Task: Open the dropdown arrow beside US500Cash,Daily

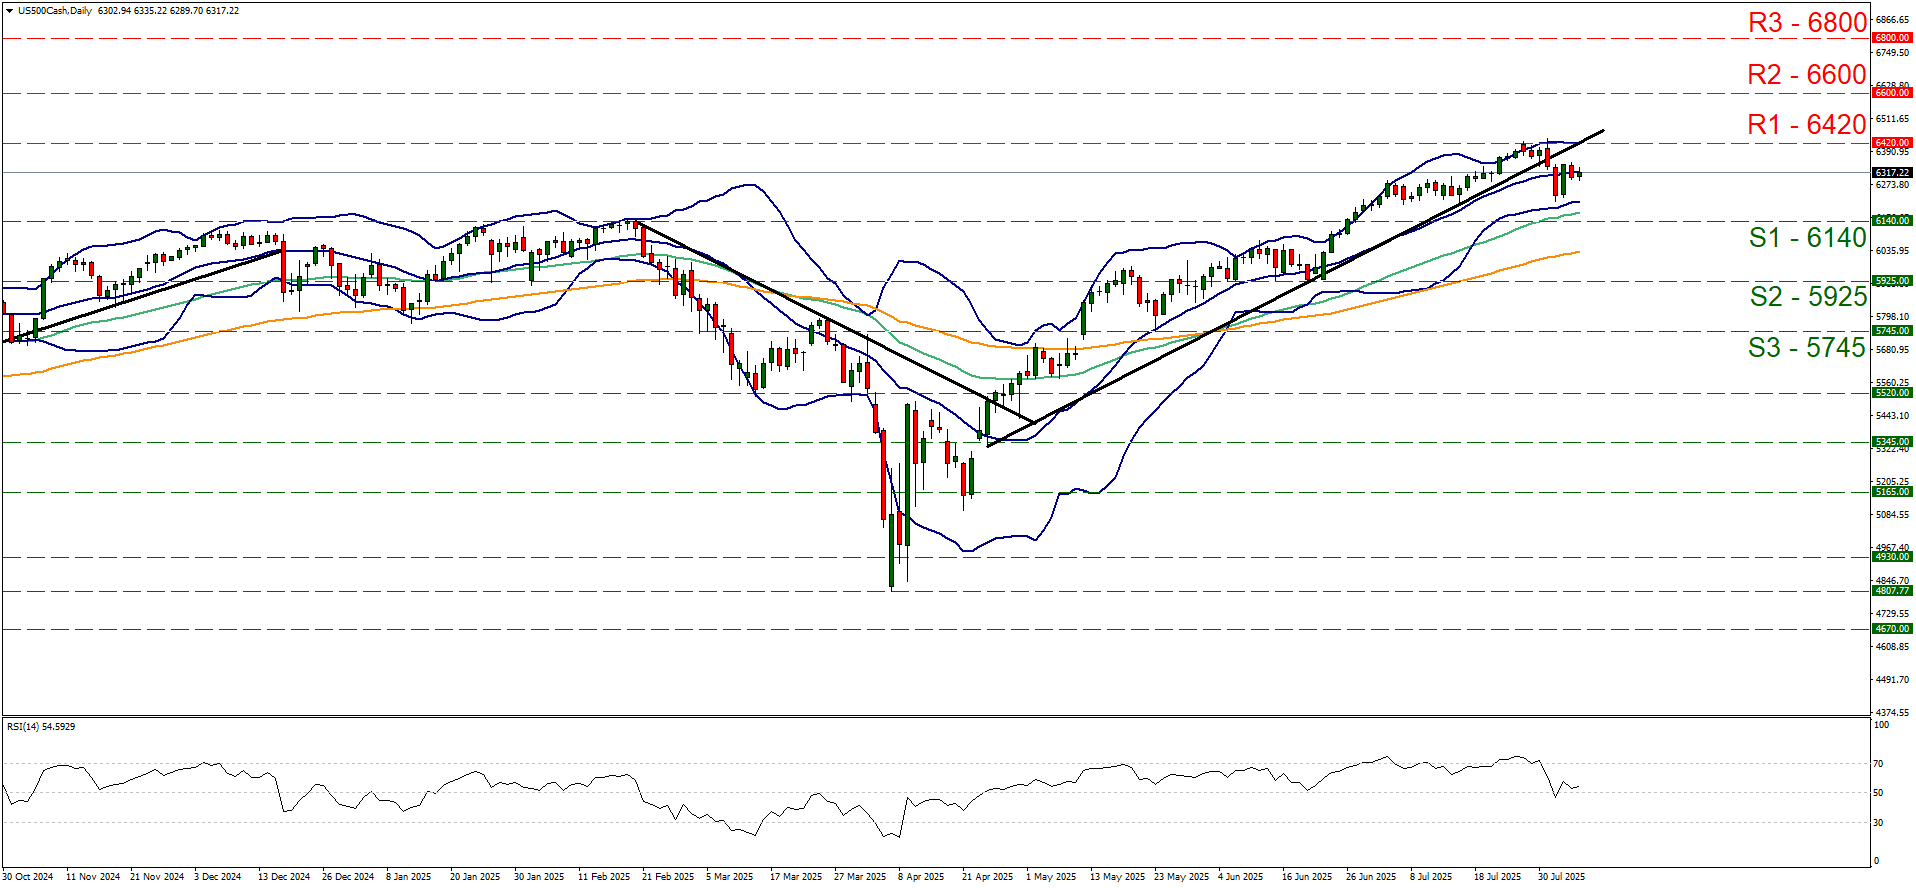Action: pyautogui.click(x=9, y=11)
